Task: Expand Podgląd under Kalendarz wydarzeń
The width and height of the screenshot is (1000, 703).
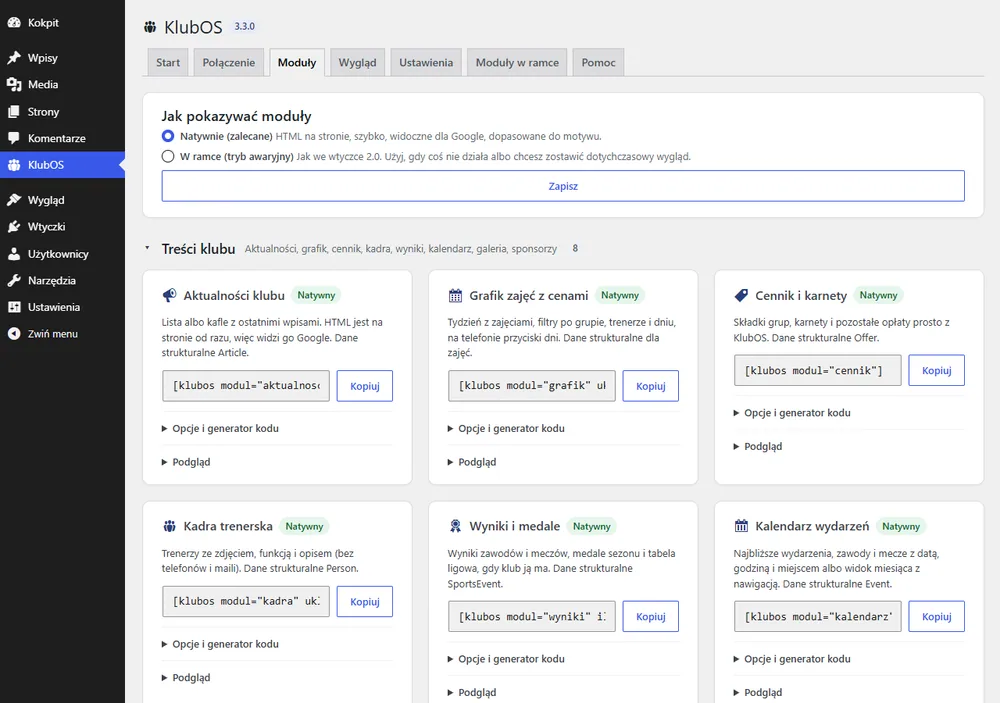Action: click(758, 692)
